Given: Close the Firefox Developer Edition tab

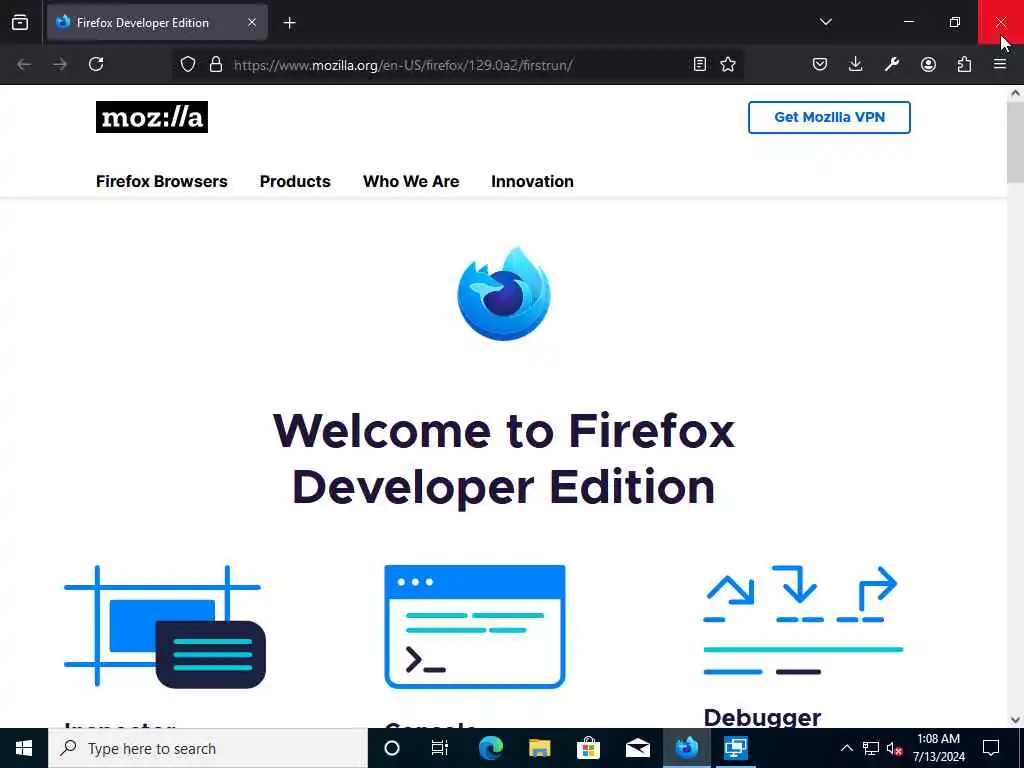Looking at the screenshot, I should (x=251, y=22).
